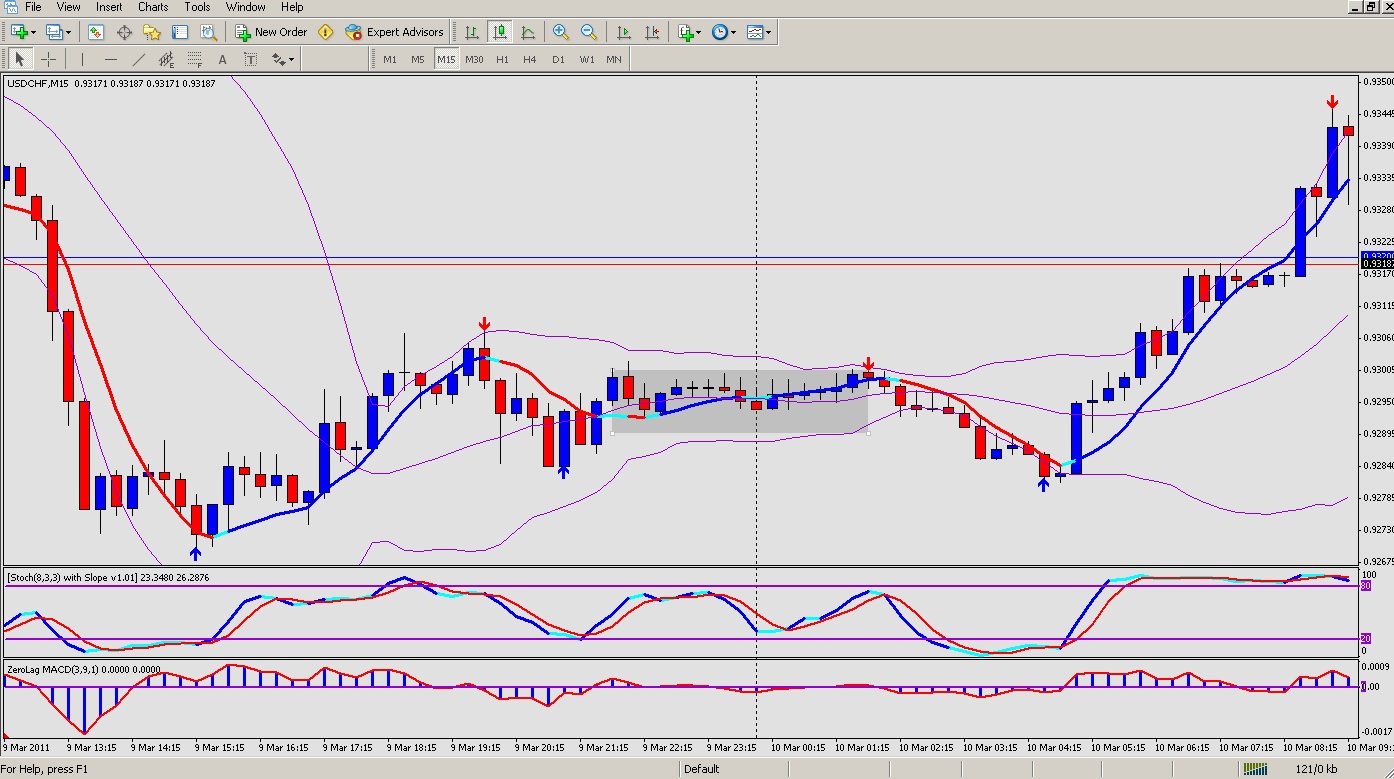Select the text tool marked A
This screenshot has height=779, width=1394.
(223, 59)
